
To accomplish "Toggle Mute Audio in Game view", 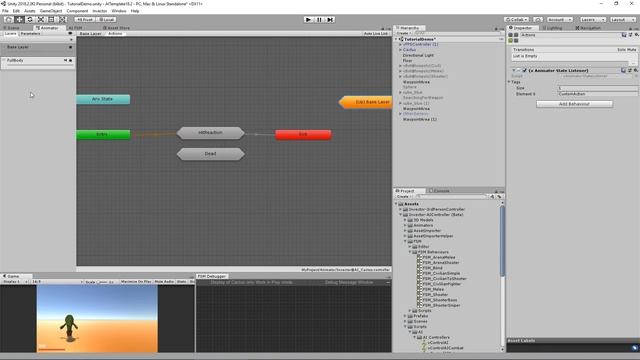I will 164,282.
